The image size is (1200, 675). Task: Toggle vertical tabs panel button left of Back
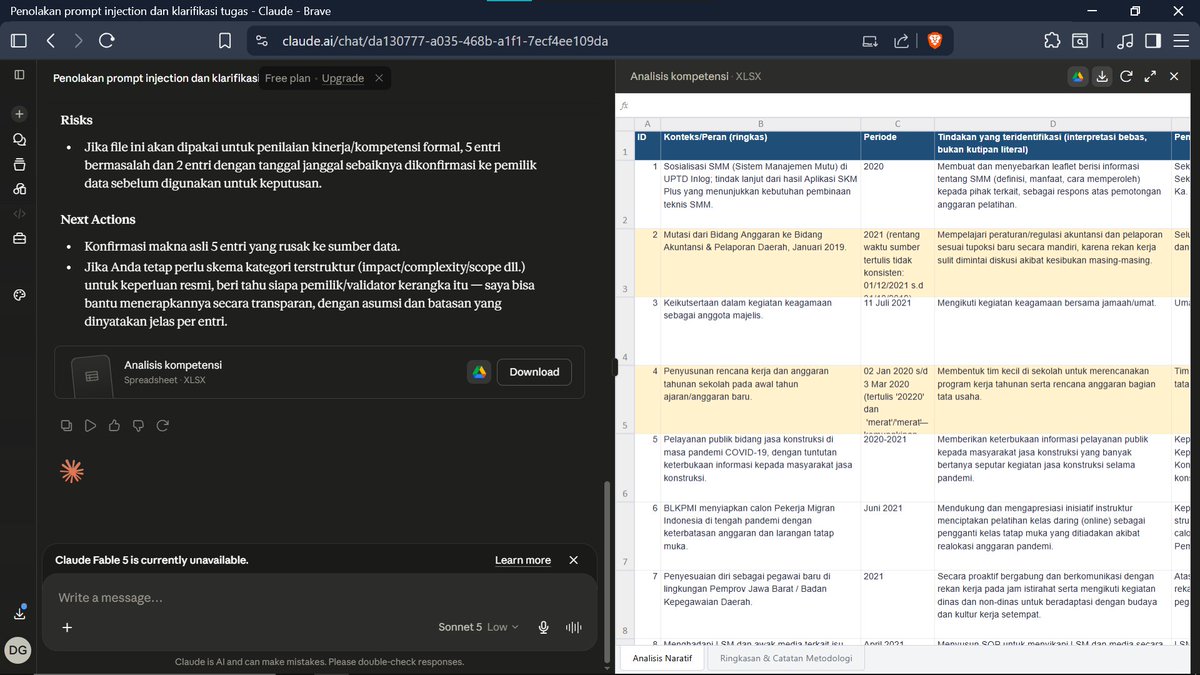(x=19, y=41)
